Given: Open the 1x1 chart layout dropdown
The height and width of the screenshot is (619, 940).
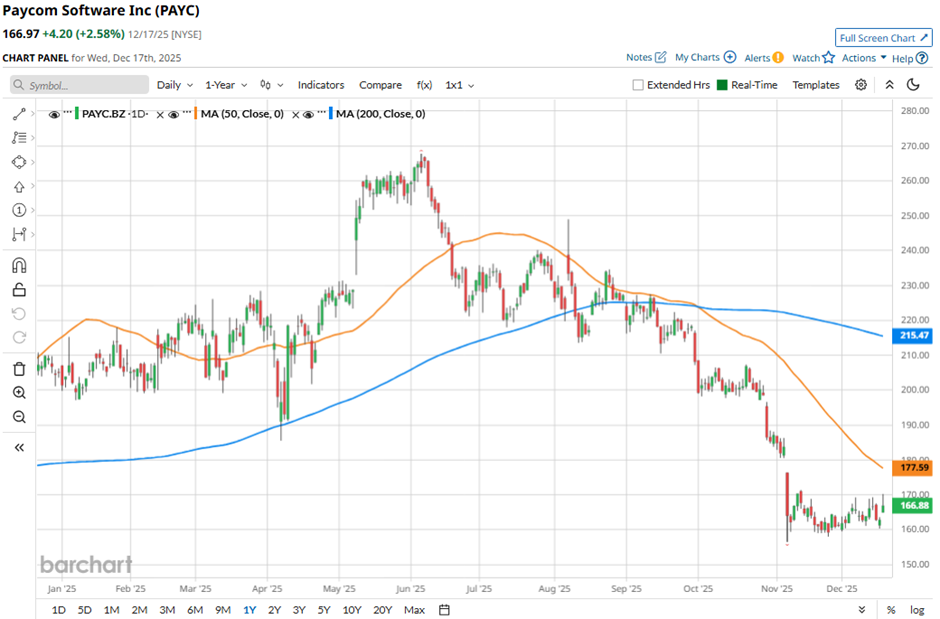Looking at the screenshot, I should [460, 85].
